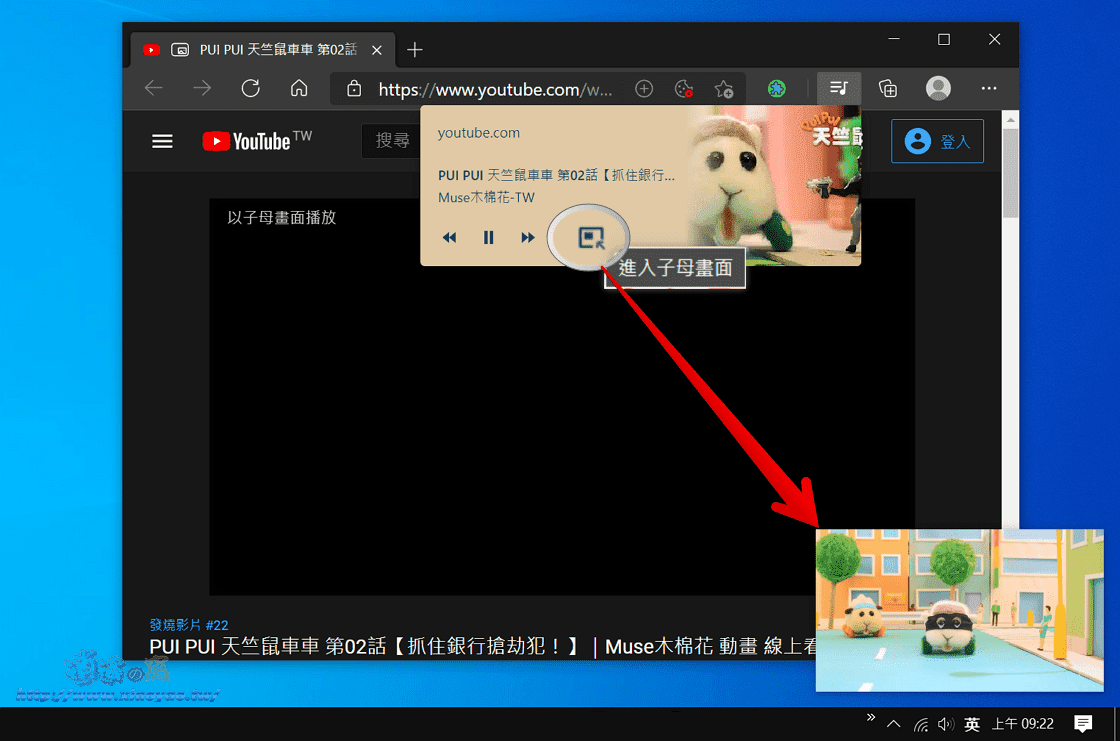Go to the browser home page

299,89
